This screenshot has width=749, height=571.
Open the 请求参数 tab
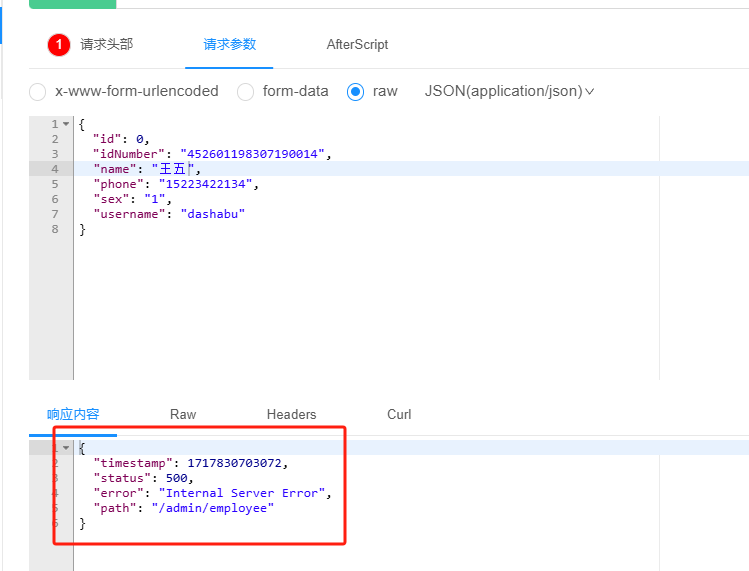click(x=230, y=45)
